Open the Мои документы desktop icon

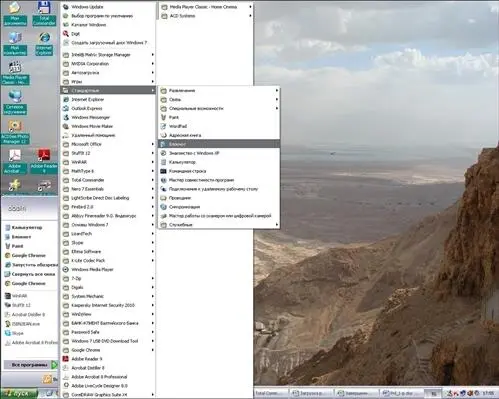pyautogui.click(x=15, y=14)
